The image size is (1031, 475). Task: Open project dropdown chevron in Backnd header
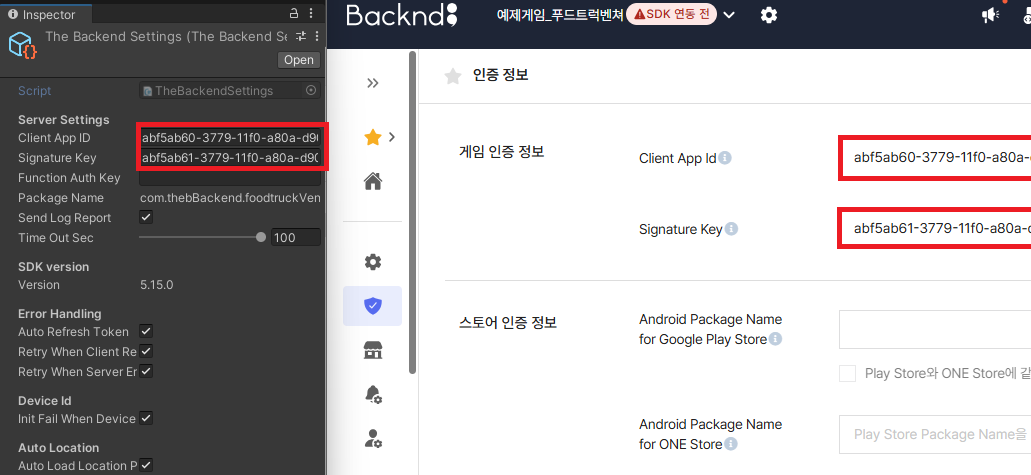[x=729, y=15]
